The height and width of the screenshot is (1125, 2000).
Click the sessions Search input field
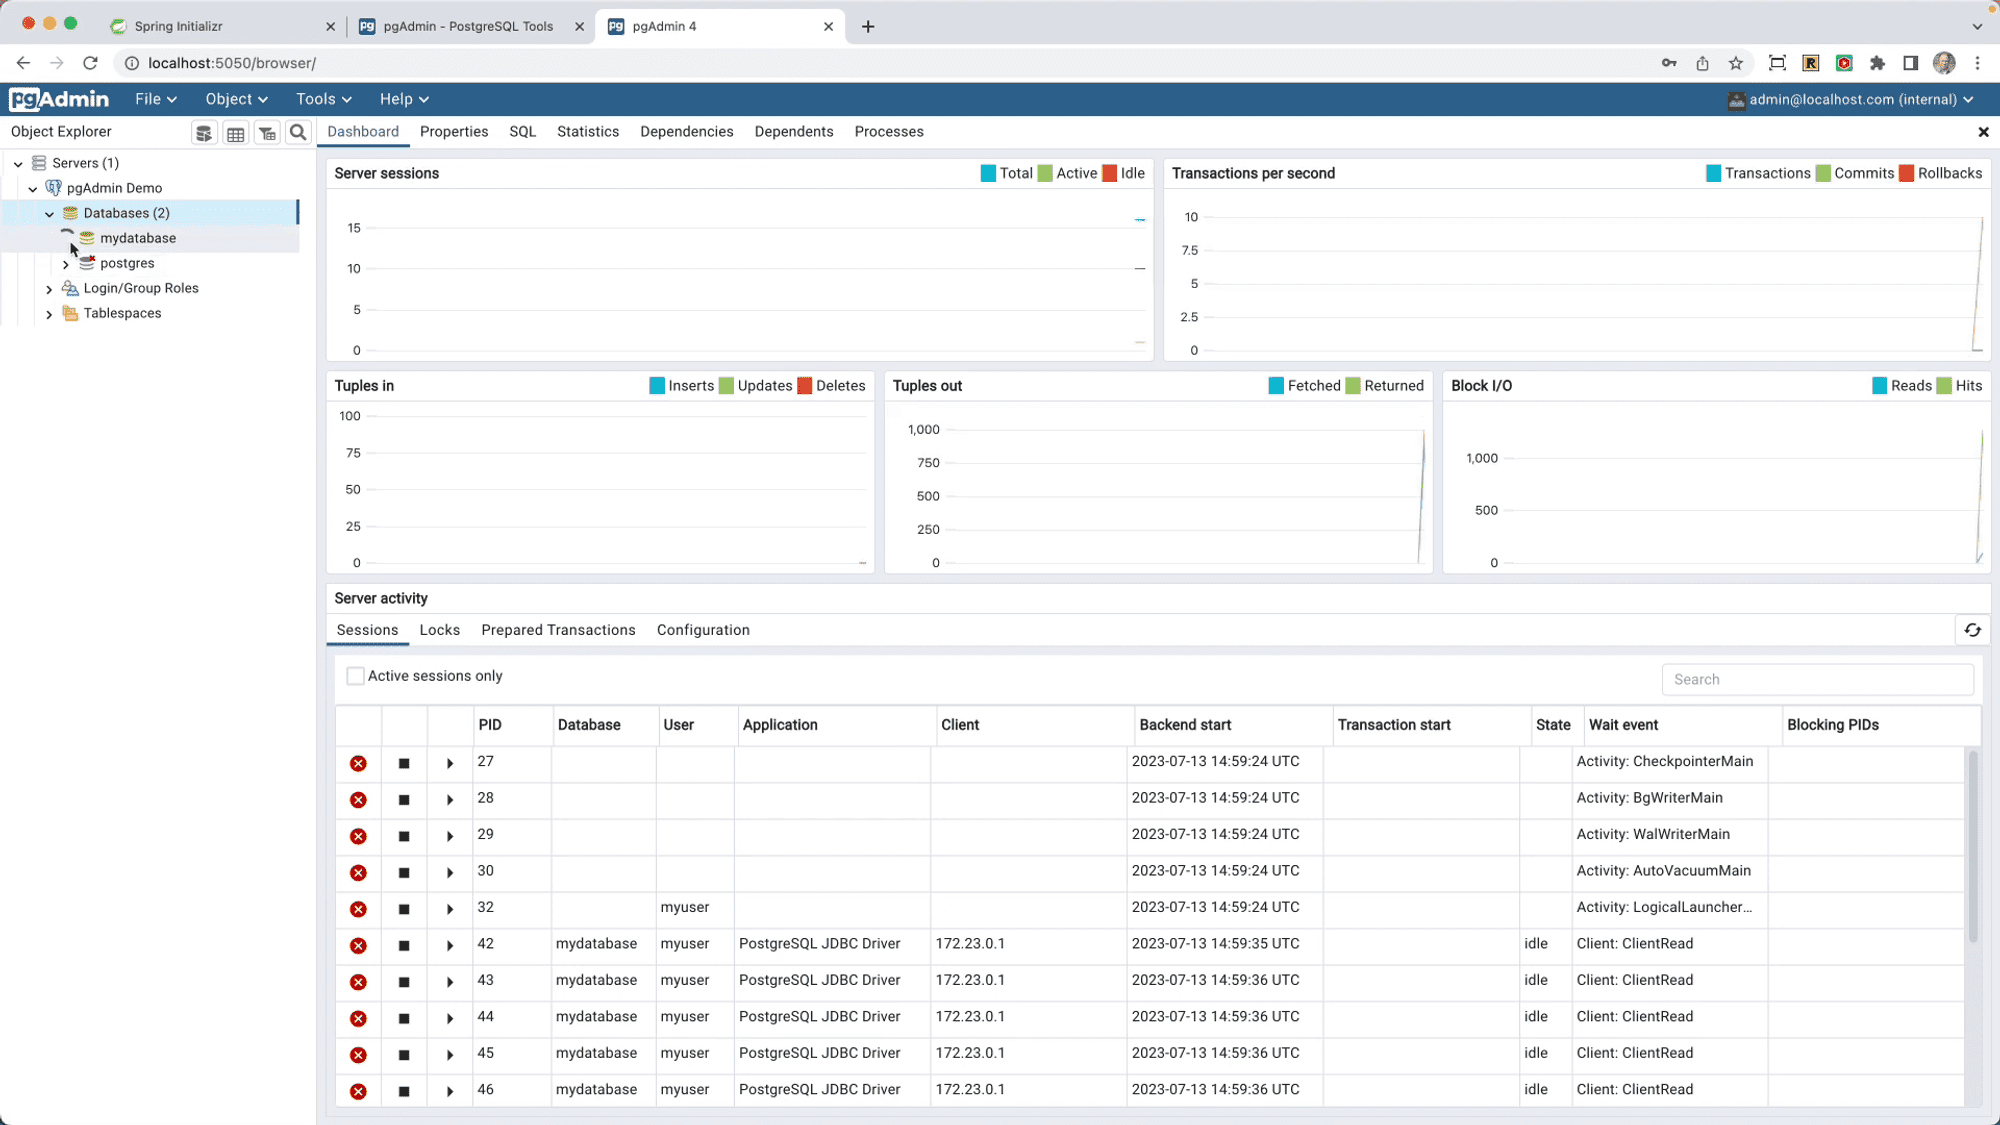(1816, 679)
